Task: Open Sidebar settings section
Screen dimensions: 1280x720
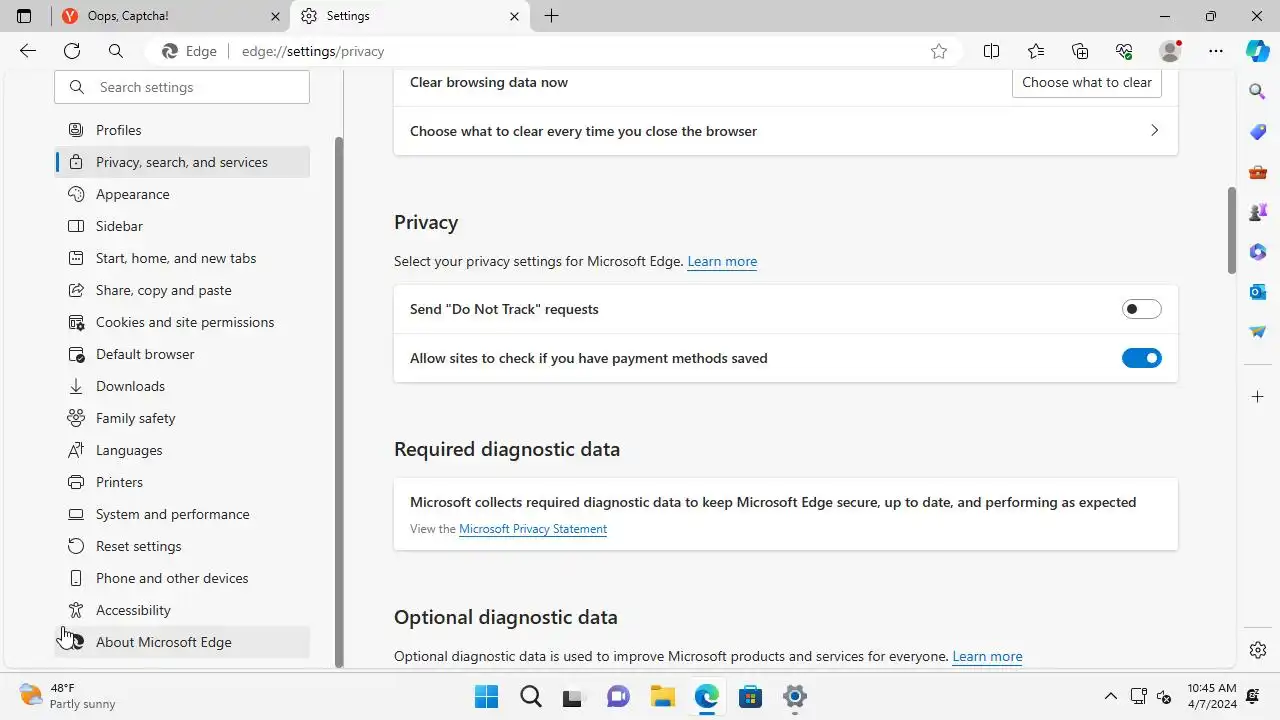Action: (x=182, y=226)
